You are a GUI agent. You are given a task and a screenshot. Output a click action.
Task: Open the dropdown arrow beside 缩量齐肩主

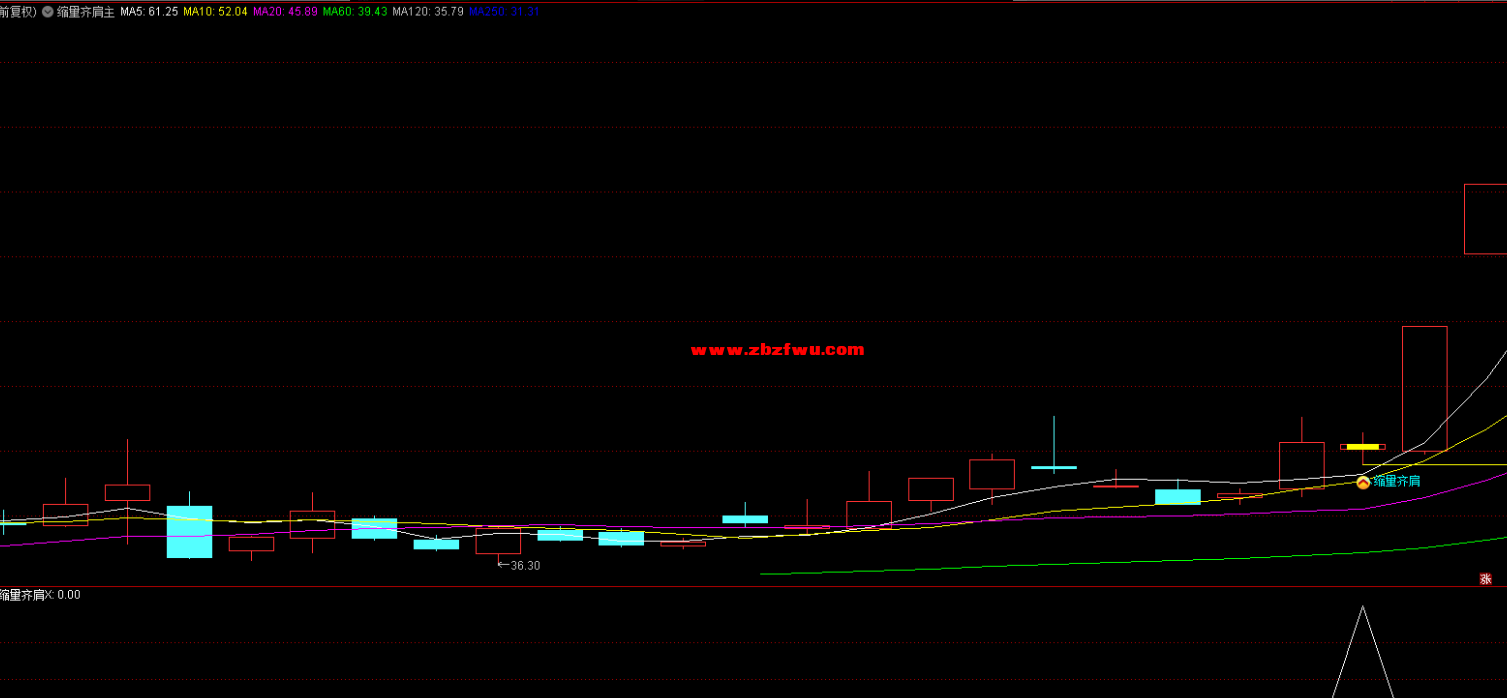point(47,12)
